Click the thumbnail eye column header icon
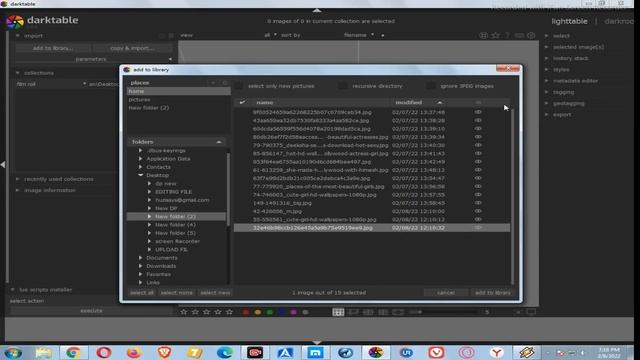Screen dimensions: 640x360 coord(478,102)
